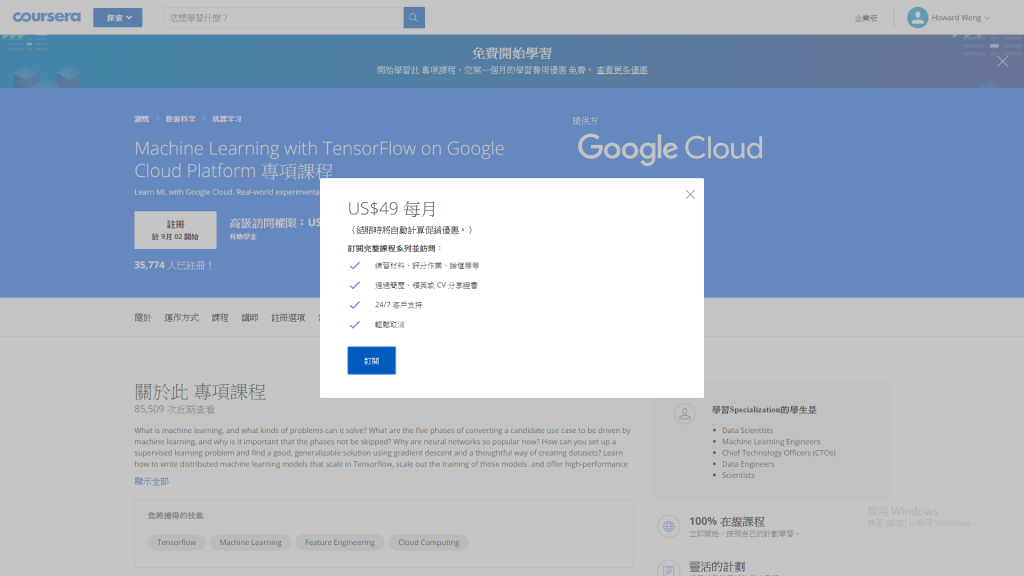Switch to the 課程 tab

(220, 317)
